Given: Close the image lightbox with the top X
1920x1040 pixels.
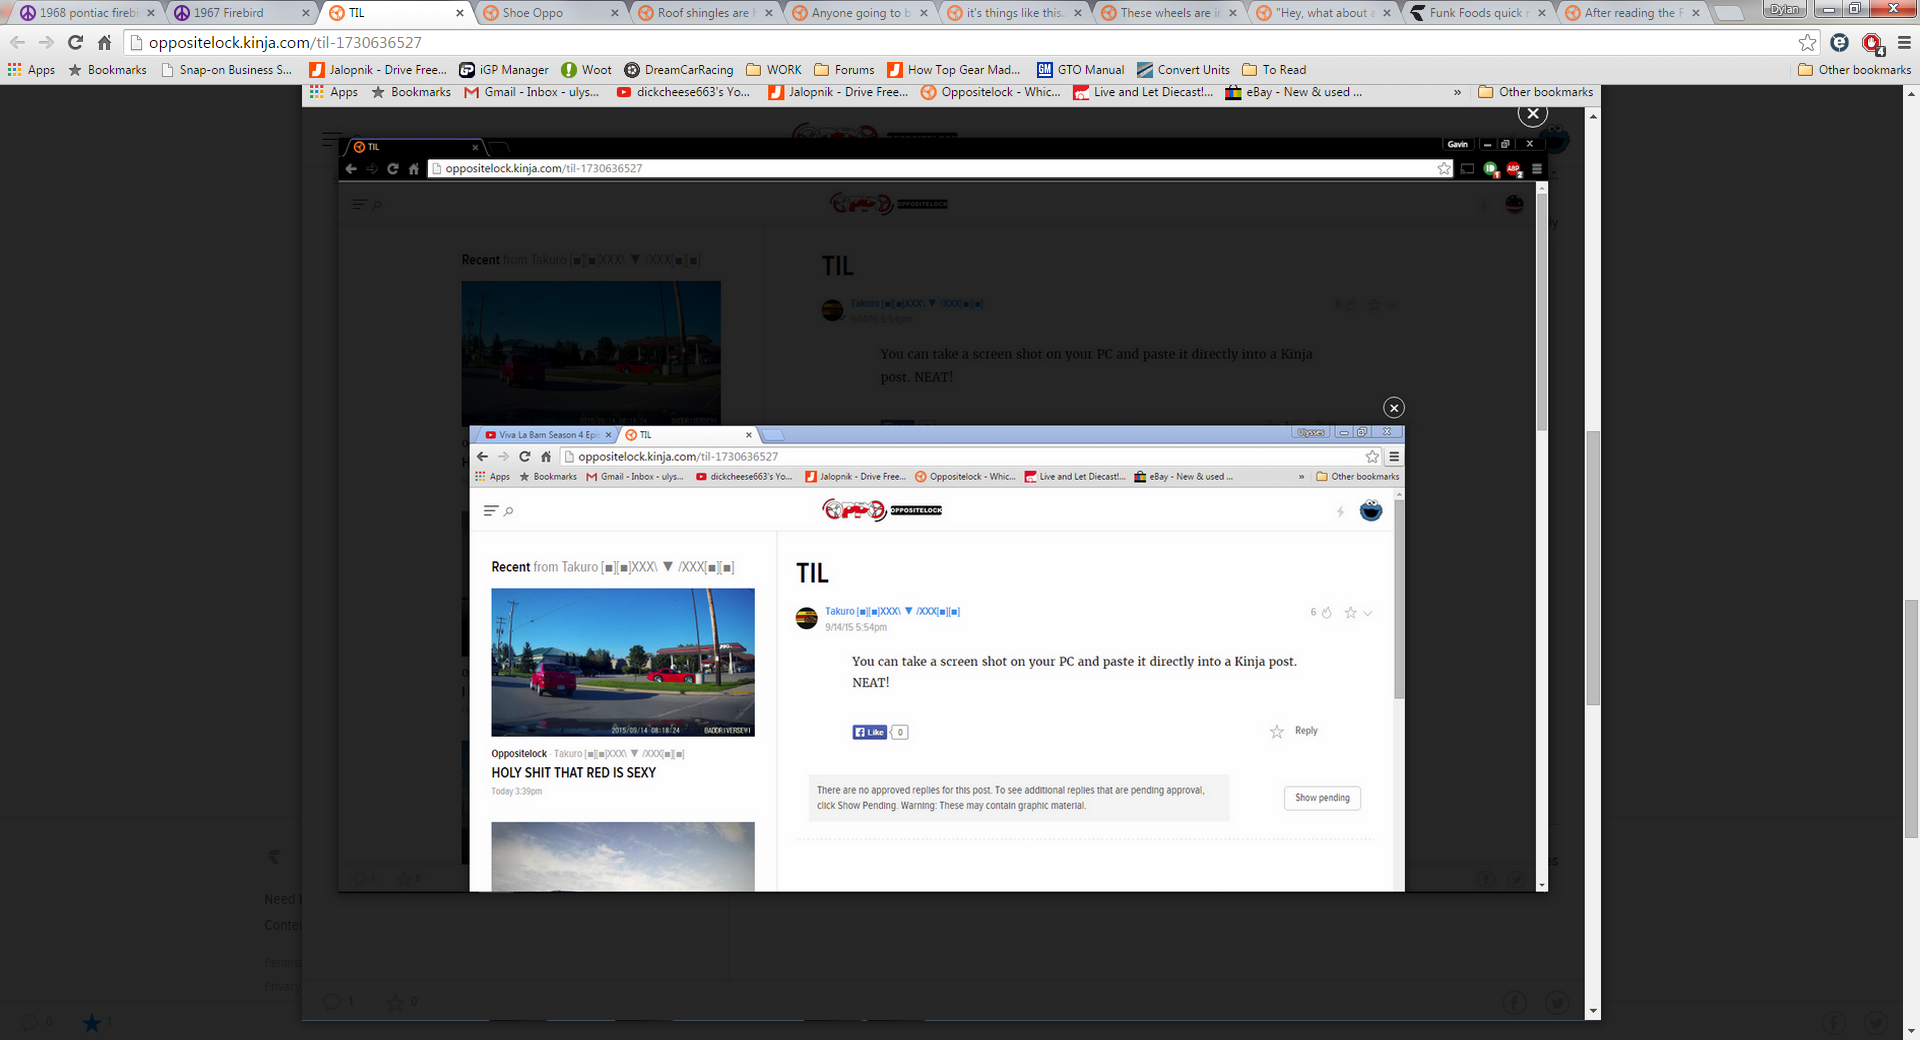Looking at the screenshot, I should (1533, 113).
